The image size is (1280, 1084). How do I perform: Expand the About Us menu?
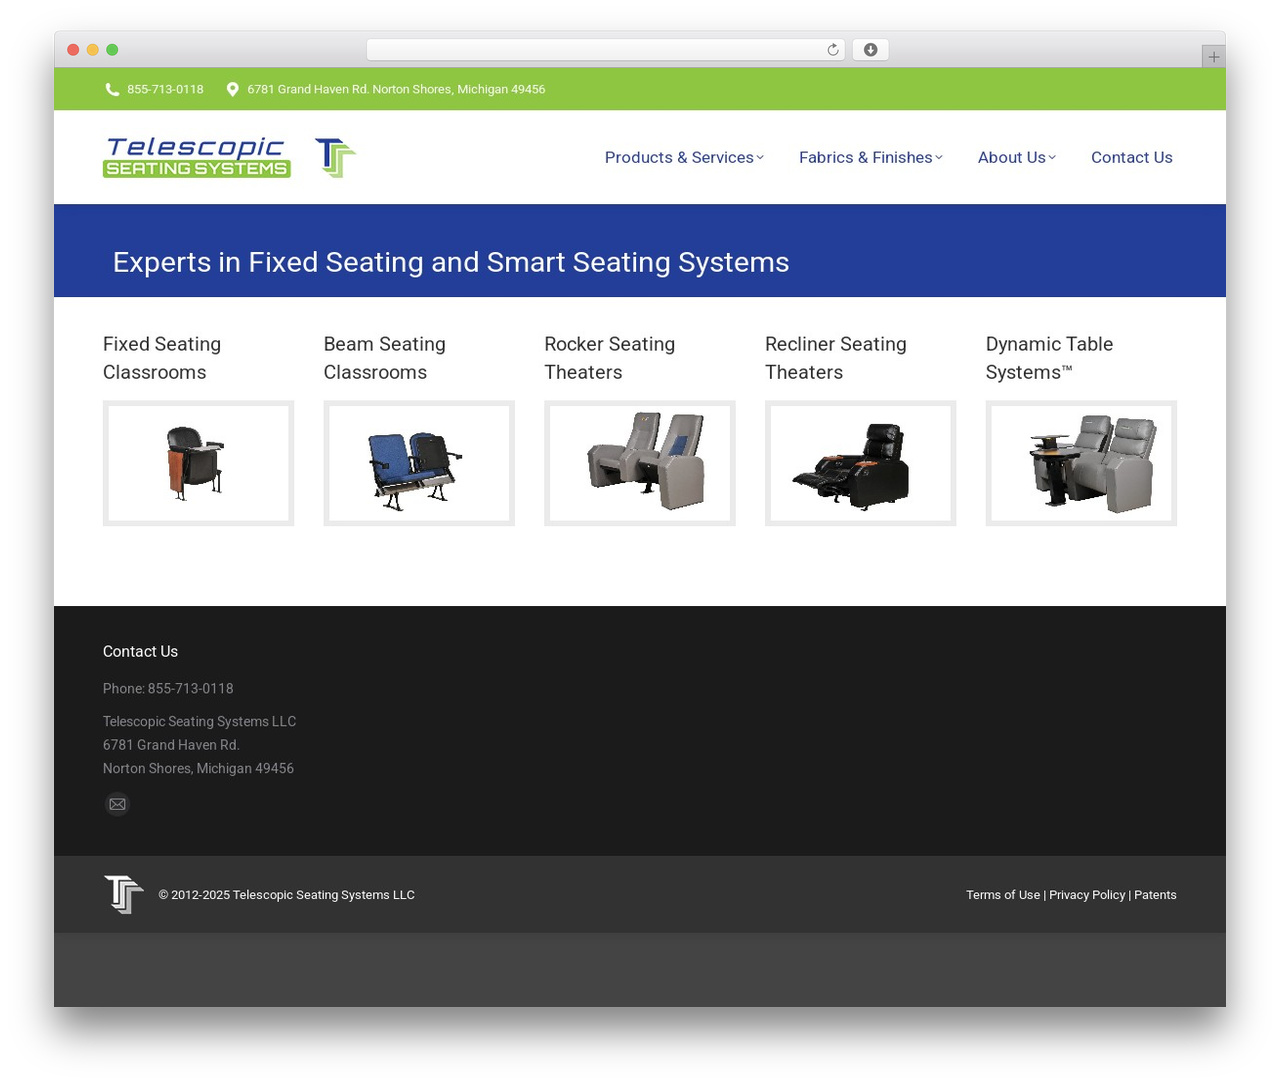pyautogui.click(x=1016, y=157)
